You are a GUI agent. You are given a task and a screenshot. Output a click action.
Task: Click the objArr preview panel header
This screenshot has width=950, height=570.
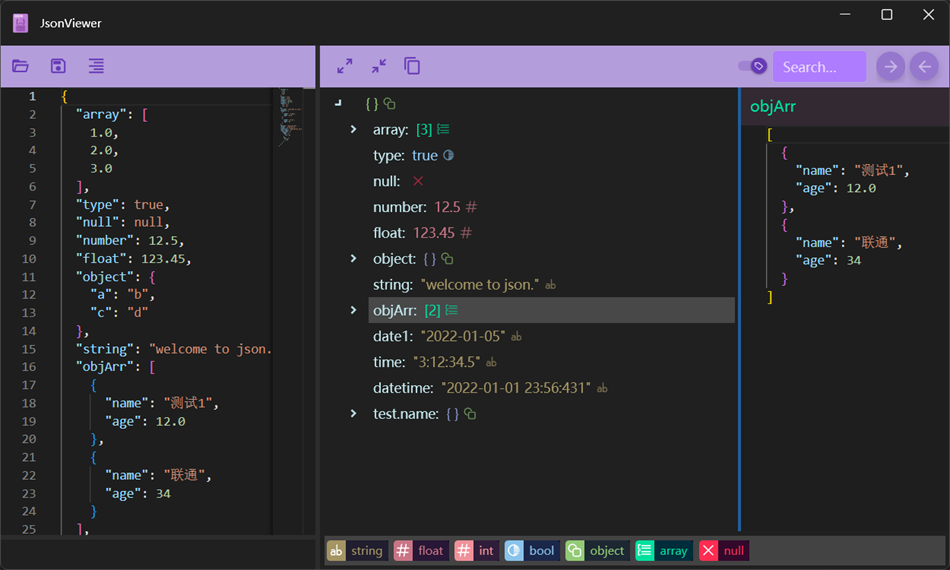(x=845, y=107)
